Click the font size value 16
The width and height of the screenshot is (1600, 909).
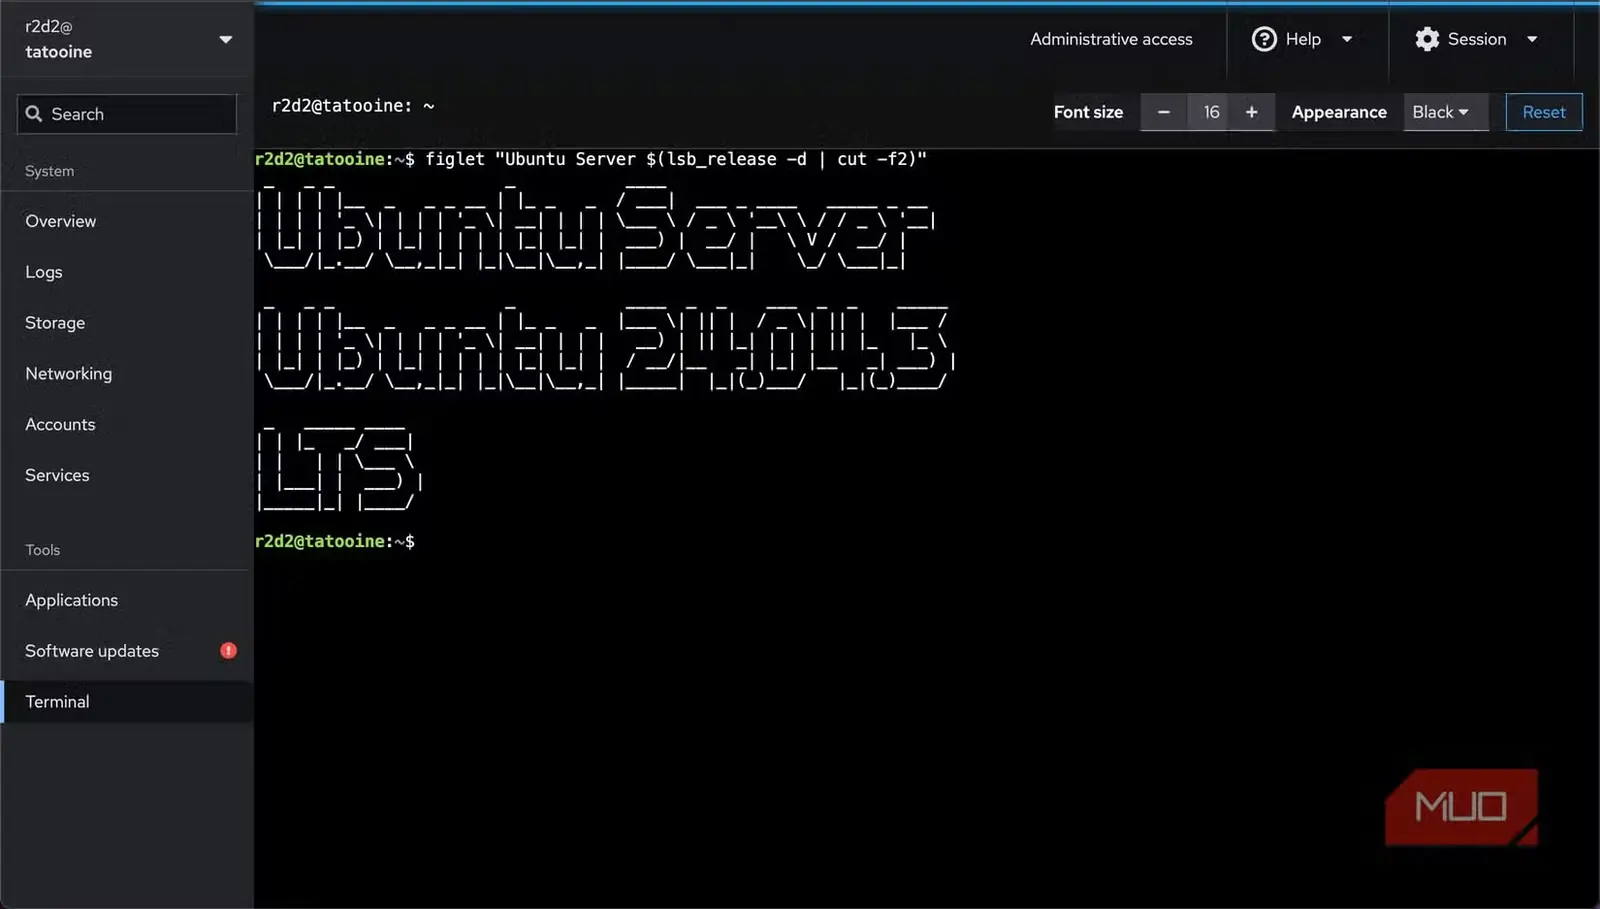pos(1211,112)
